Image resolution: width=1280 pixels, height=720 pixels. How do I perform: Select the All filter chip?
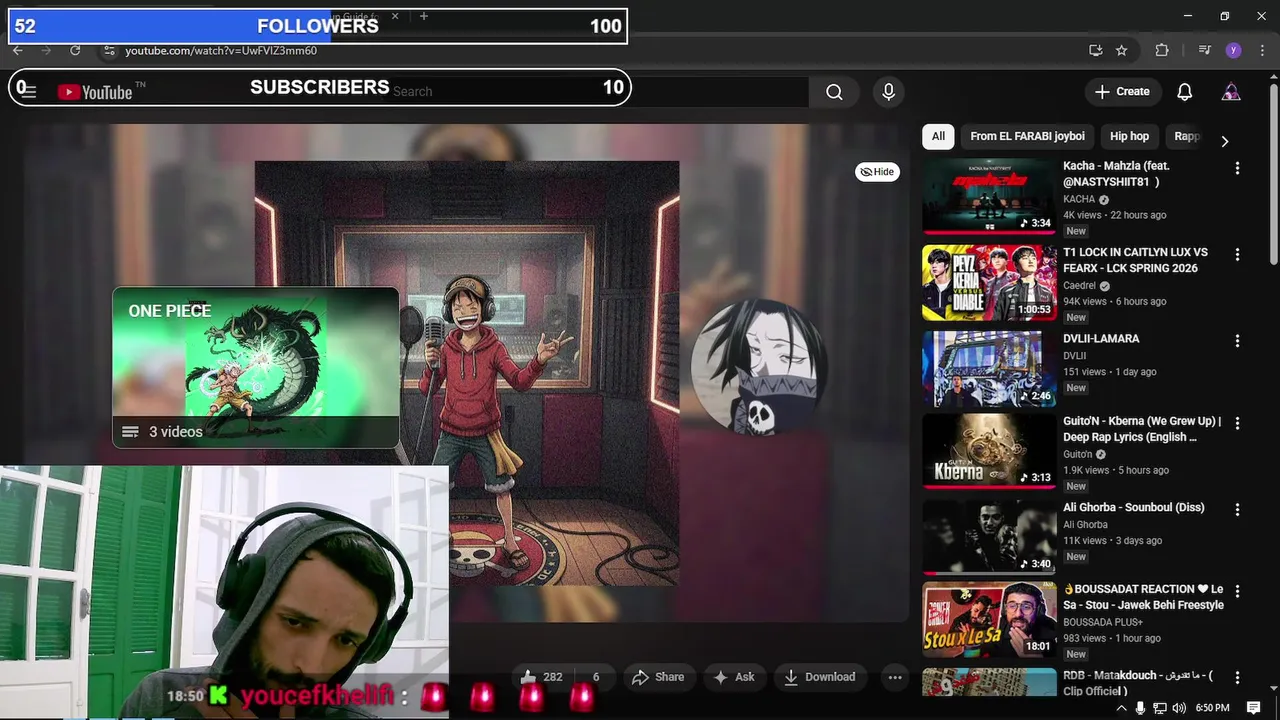(938, 136)
